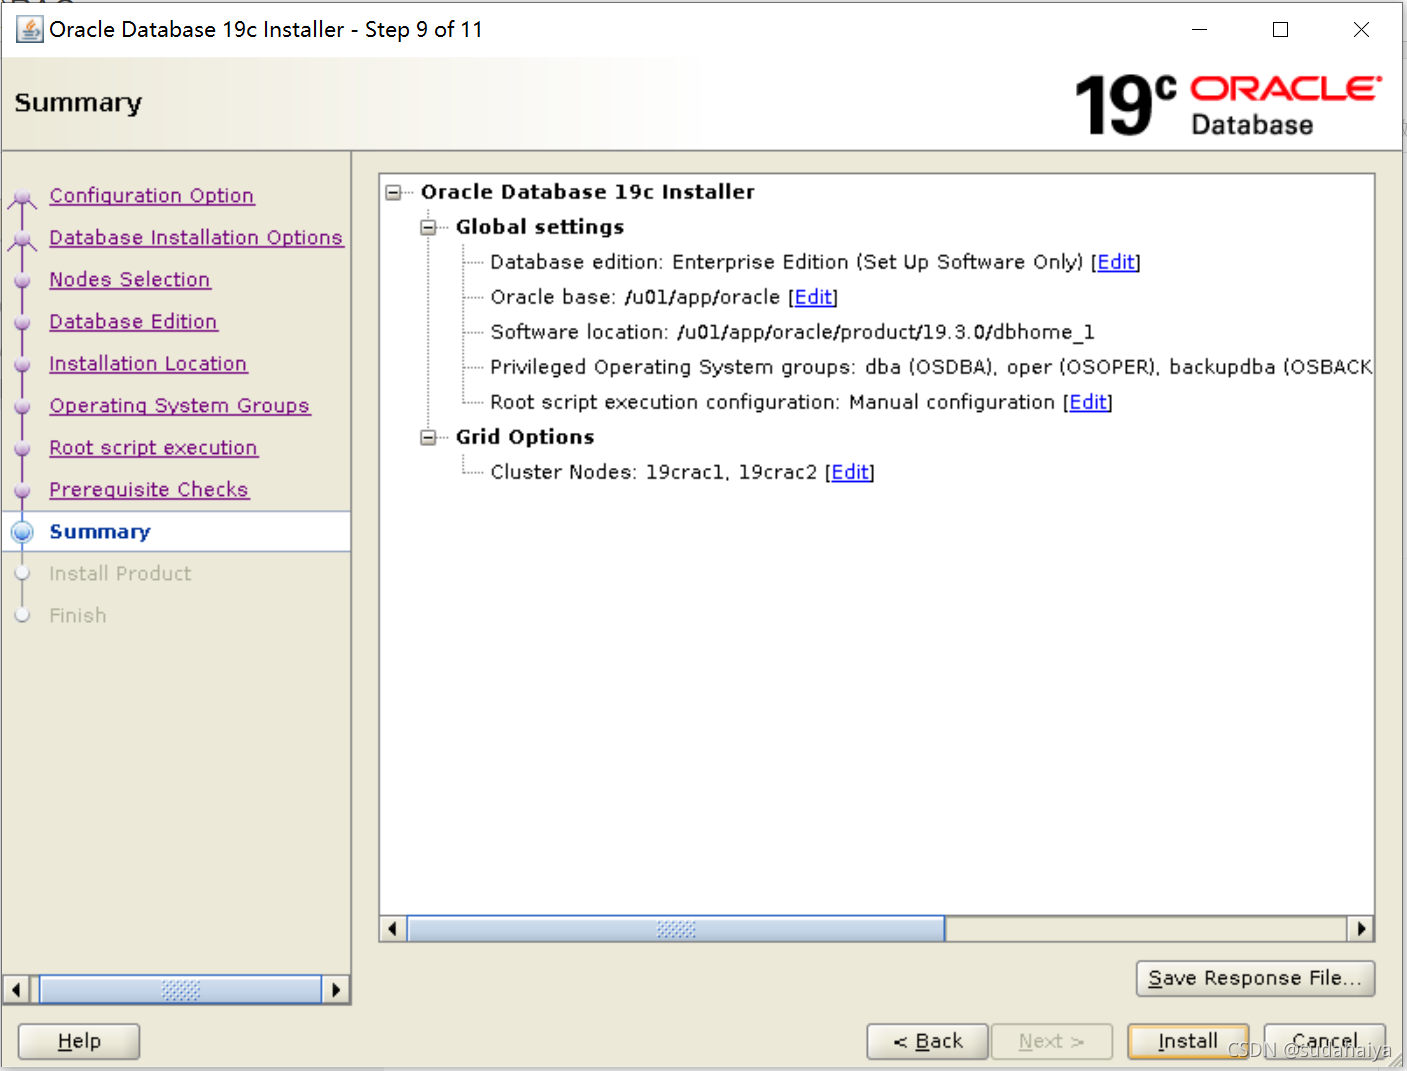Go to Configuration Option step
Screen dimensions: 1407x1071
click(152, 196)
